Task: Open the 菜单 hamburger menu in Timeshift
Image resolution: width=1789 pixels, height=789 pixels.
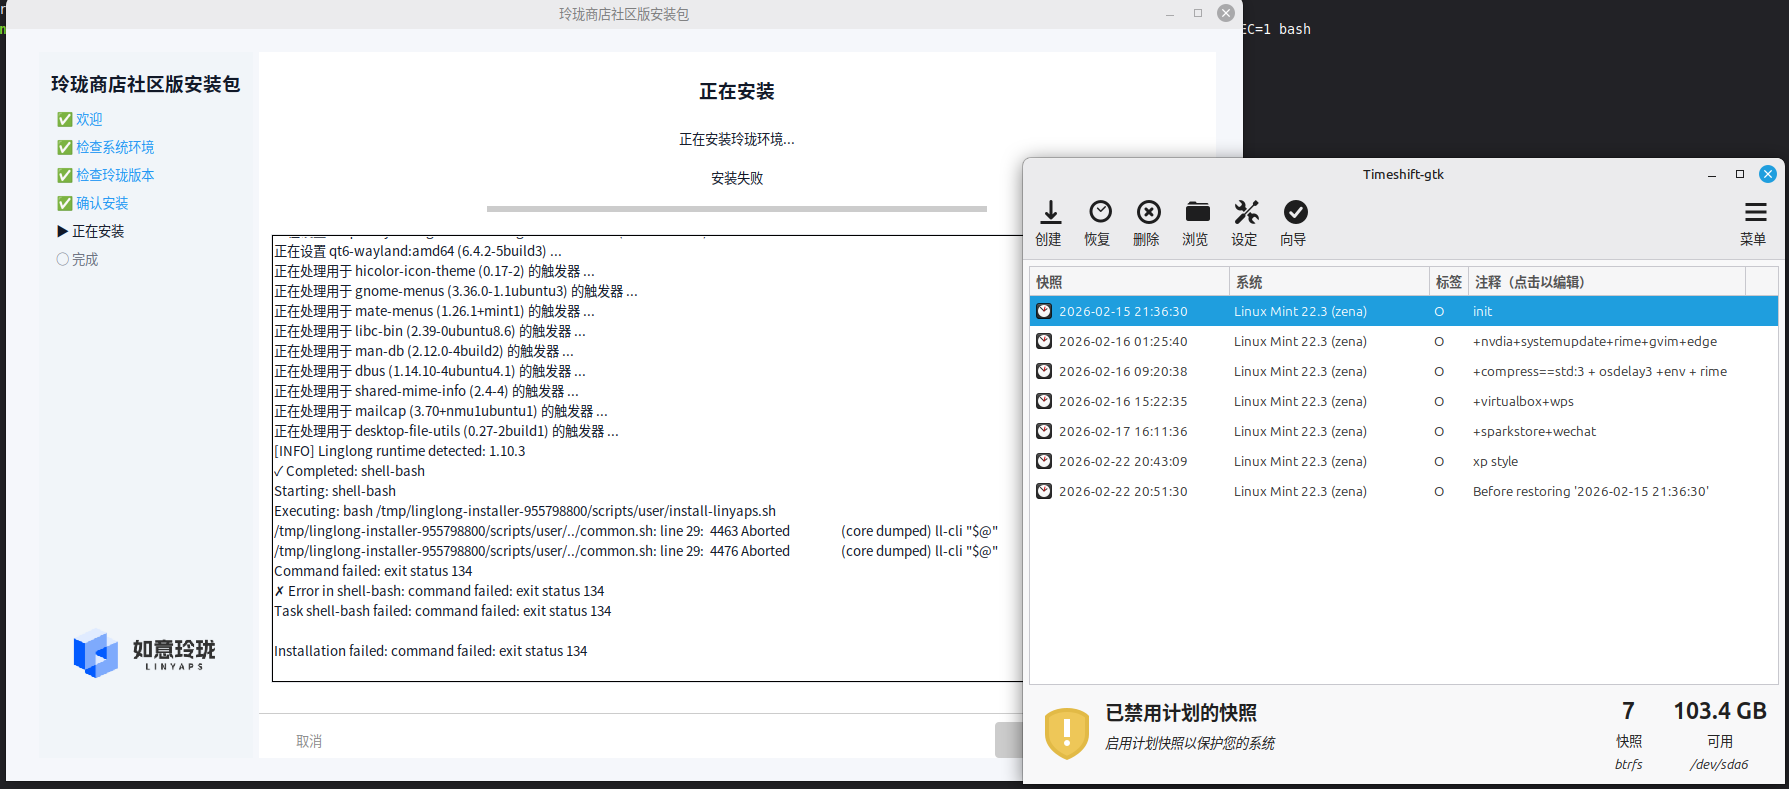Action: tap(1755, 212)
